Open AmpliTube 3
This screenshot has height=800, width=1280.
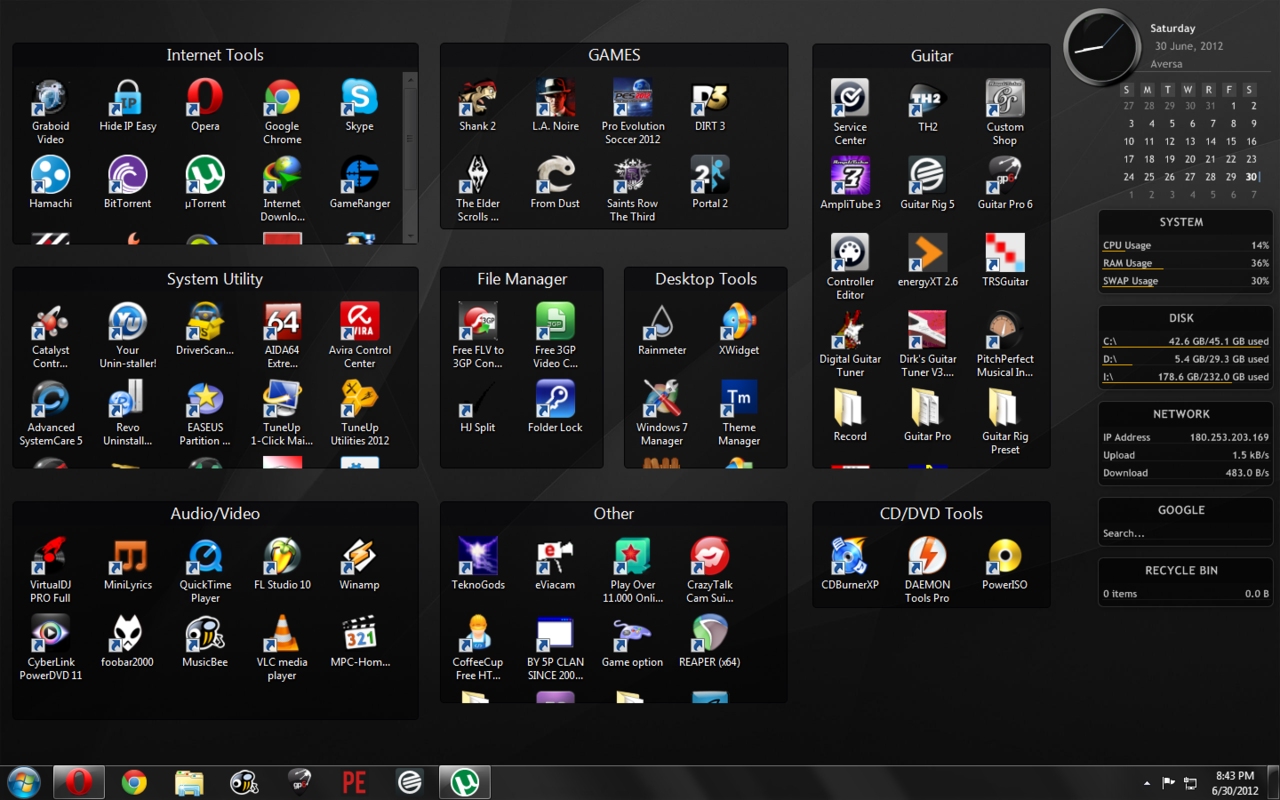point(850,183)
